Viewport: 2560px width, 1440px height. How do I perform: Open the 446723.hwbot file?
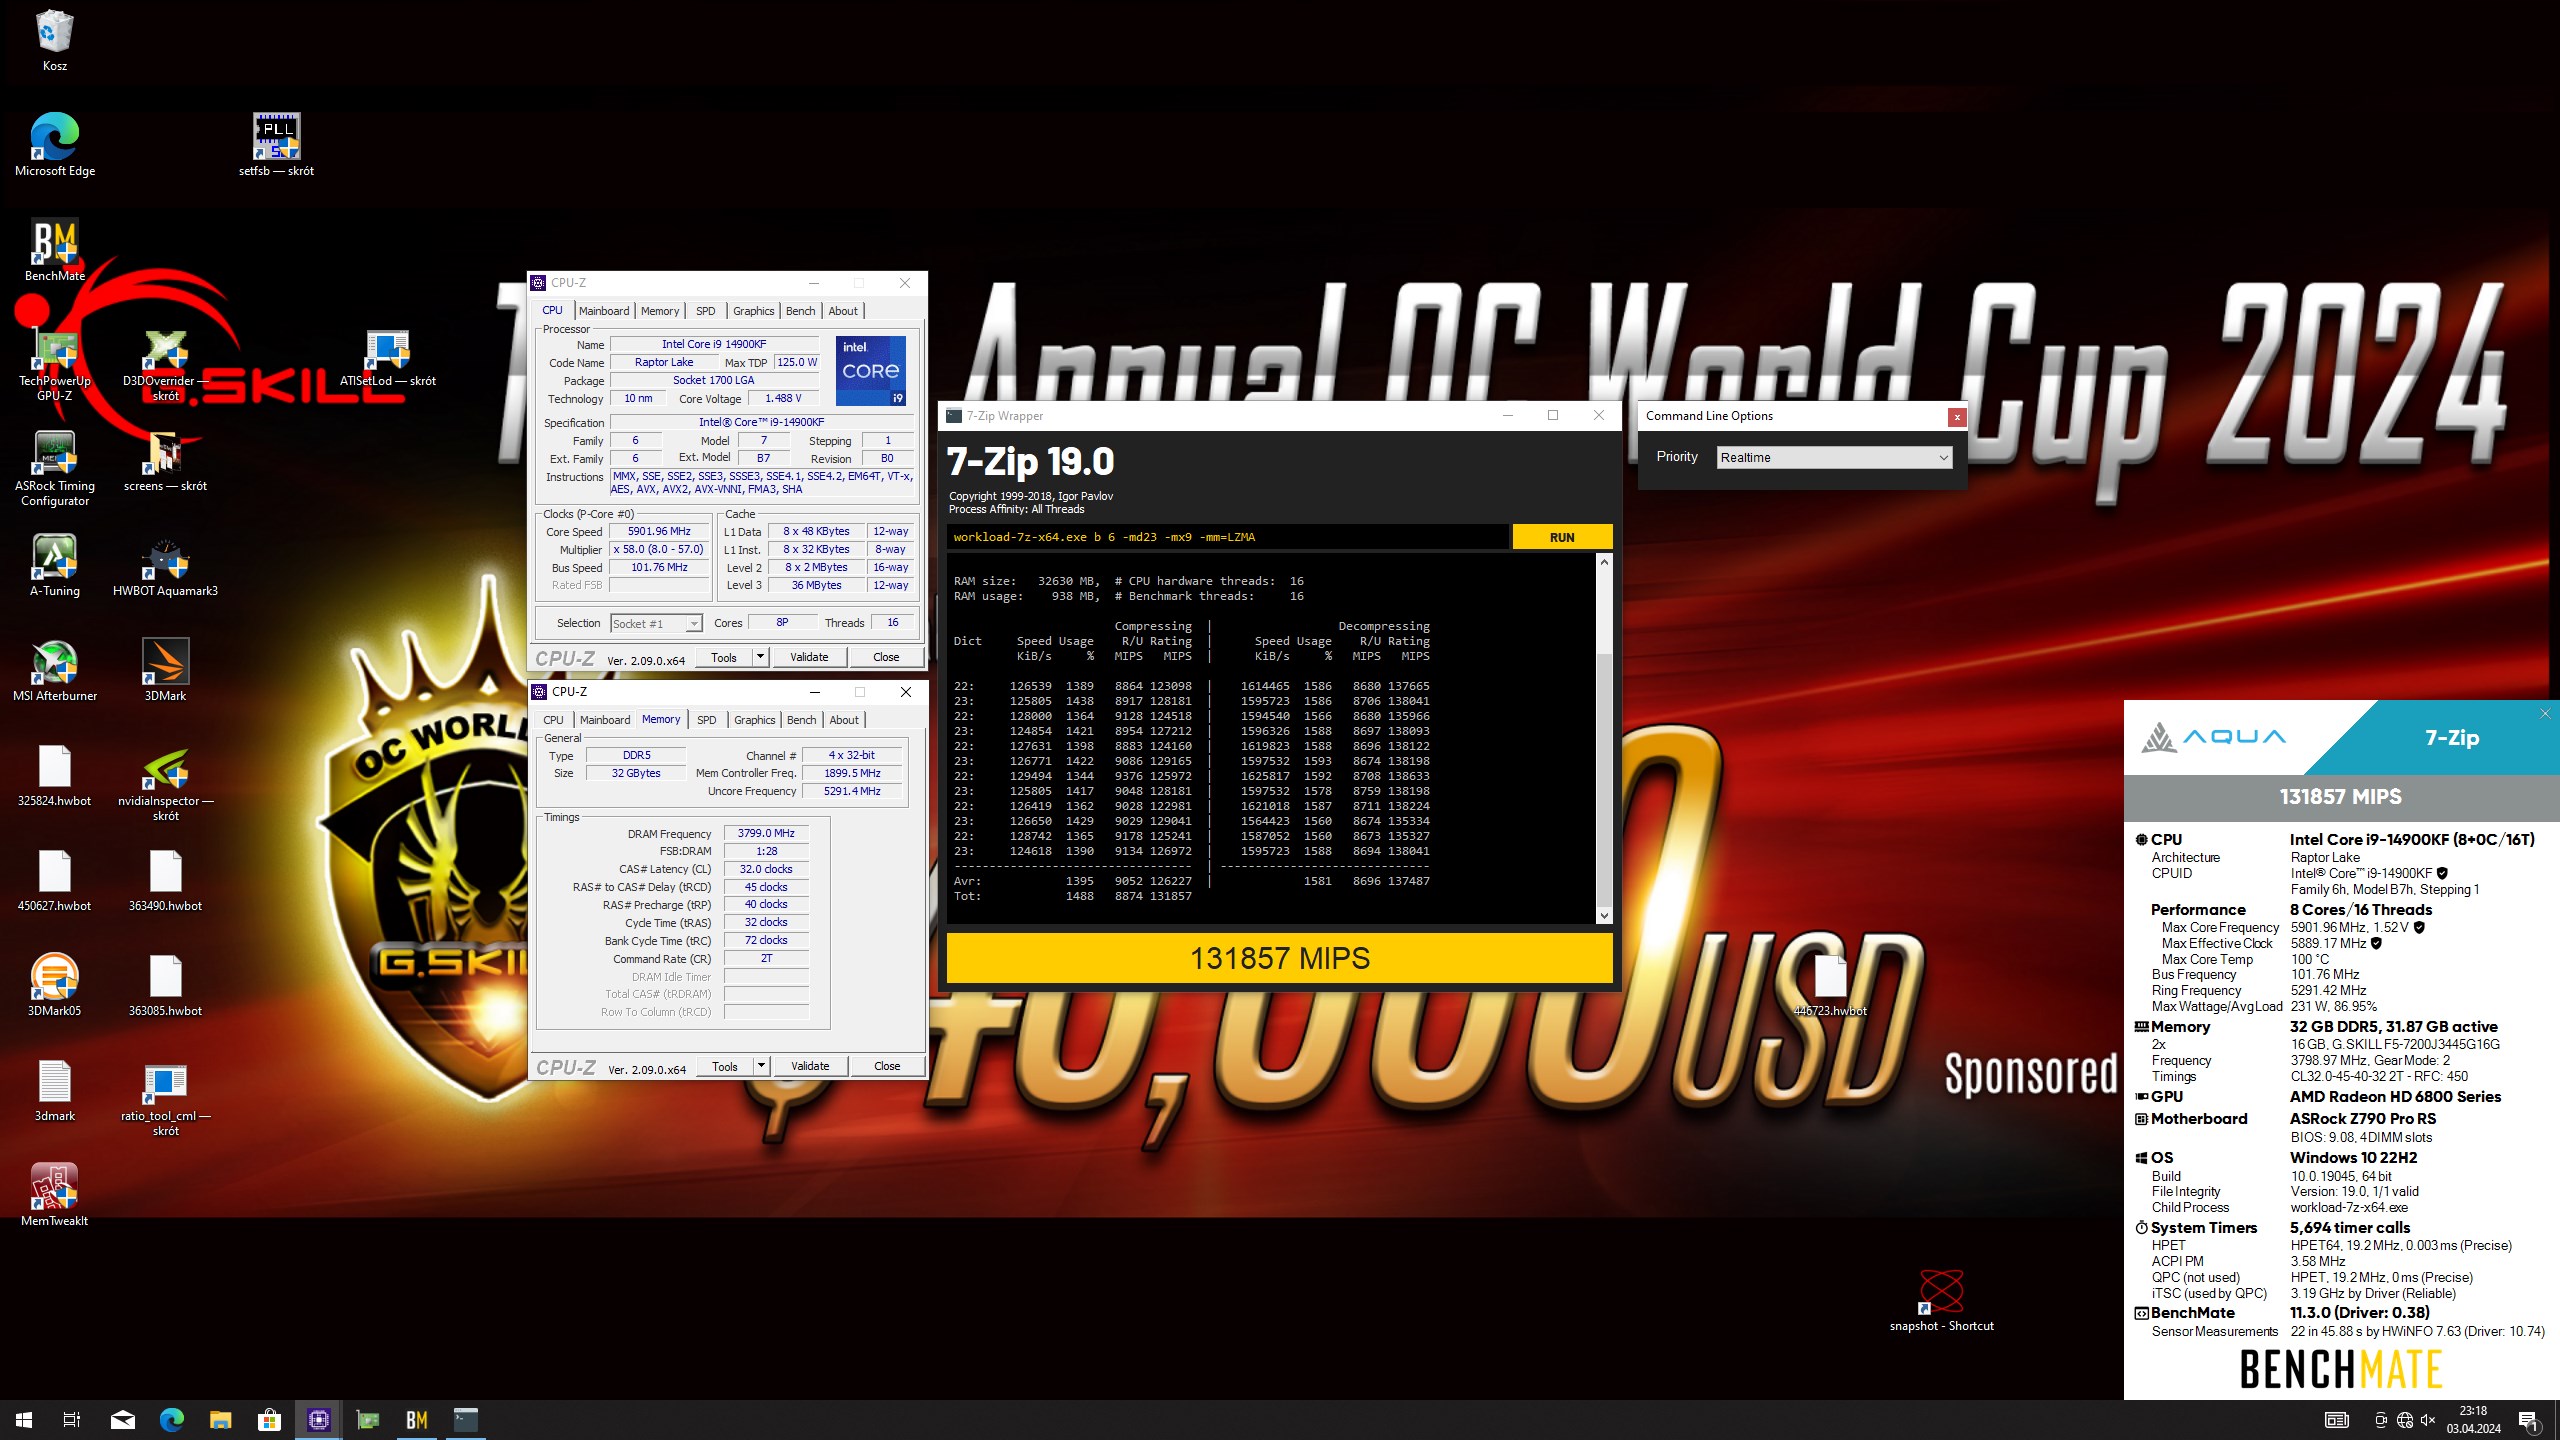coord(1830,987)
